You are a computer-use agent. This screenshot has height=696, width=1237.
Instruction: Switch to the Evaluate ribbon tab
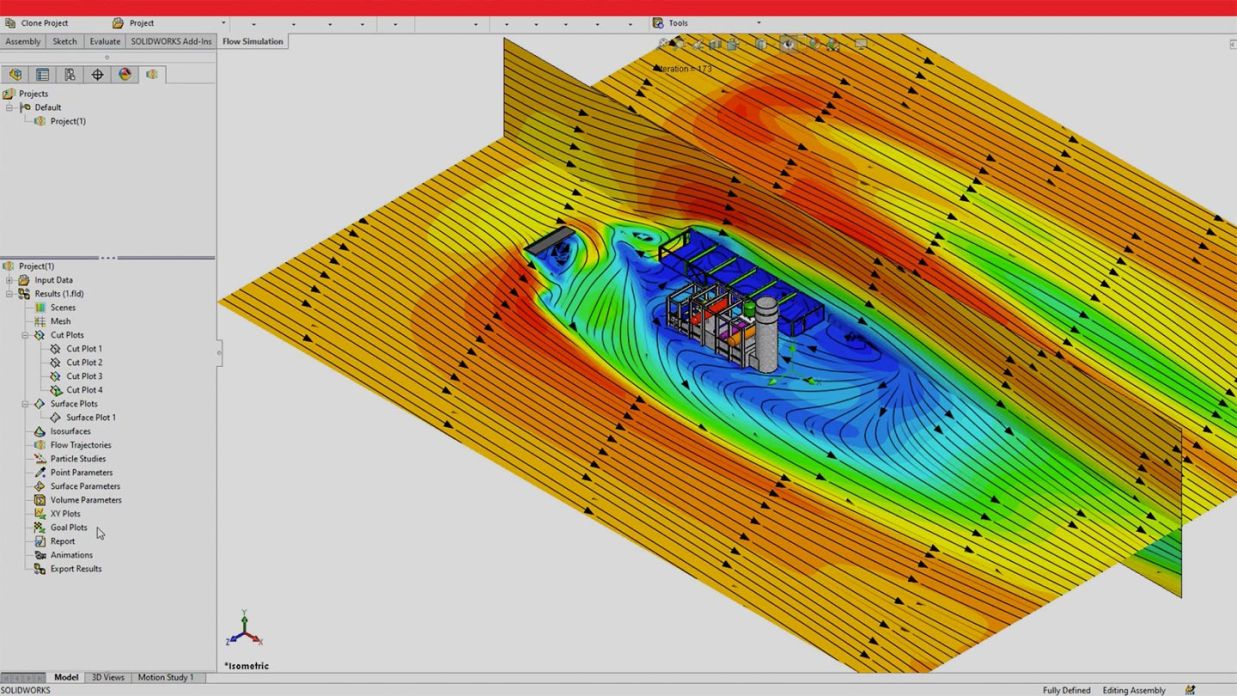105,42
